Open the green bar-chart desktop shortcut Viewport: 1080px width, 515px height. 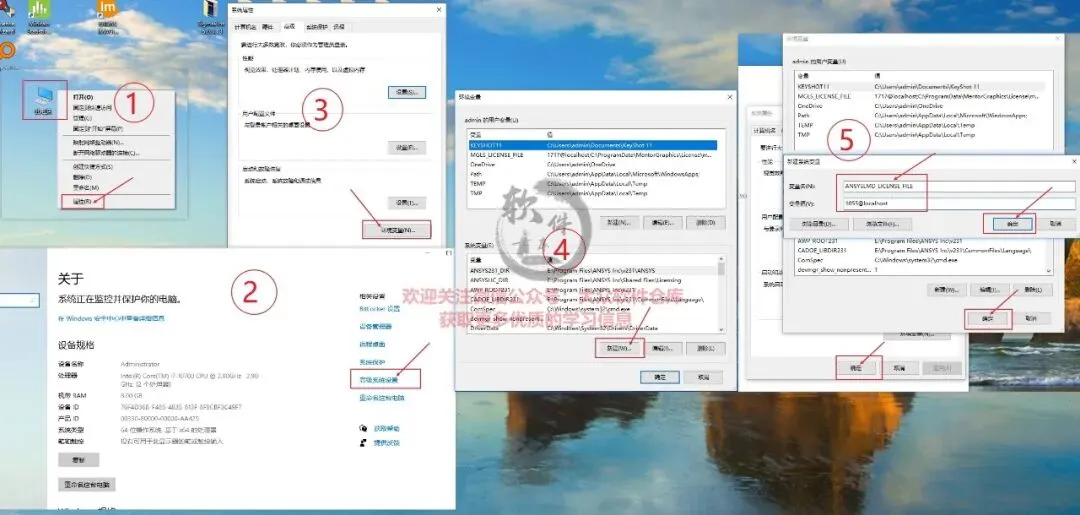pos(39,15)
